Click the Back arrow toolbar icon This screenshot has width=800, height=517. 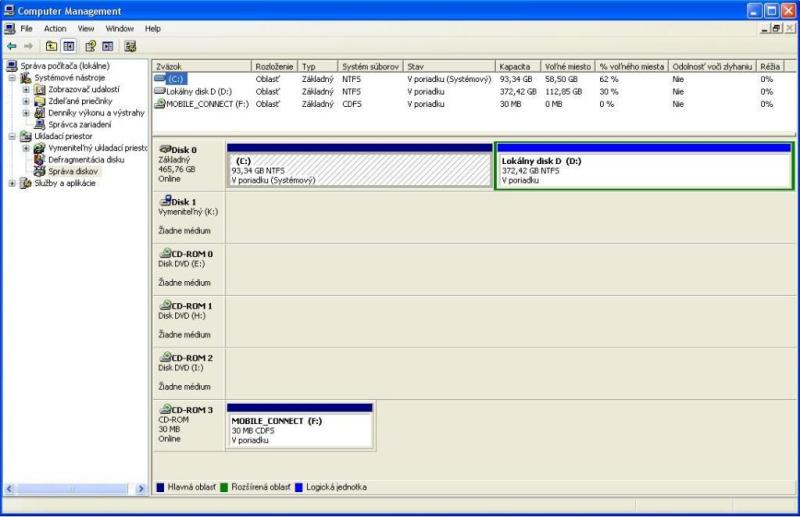[x=11, y=46]
